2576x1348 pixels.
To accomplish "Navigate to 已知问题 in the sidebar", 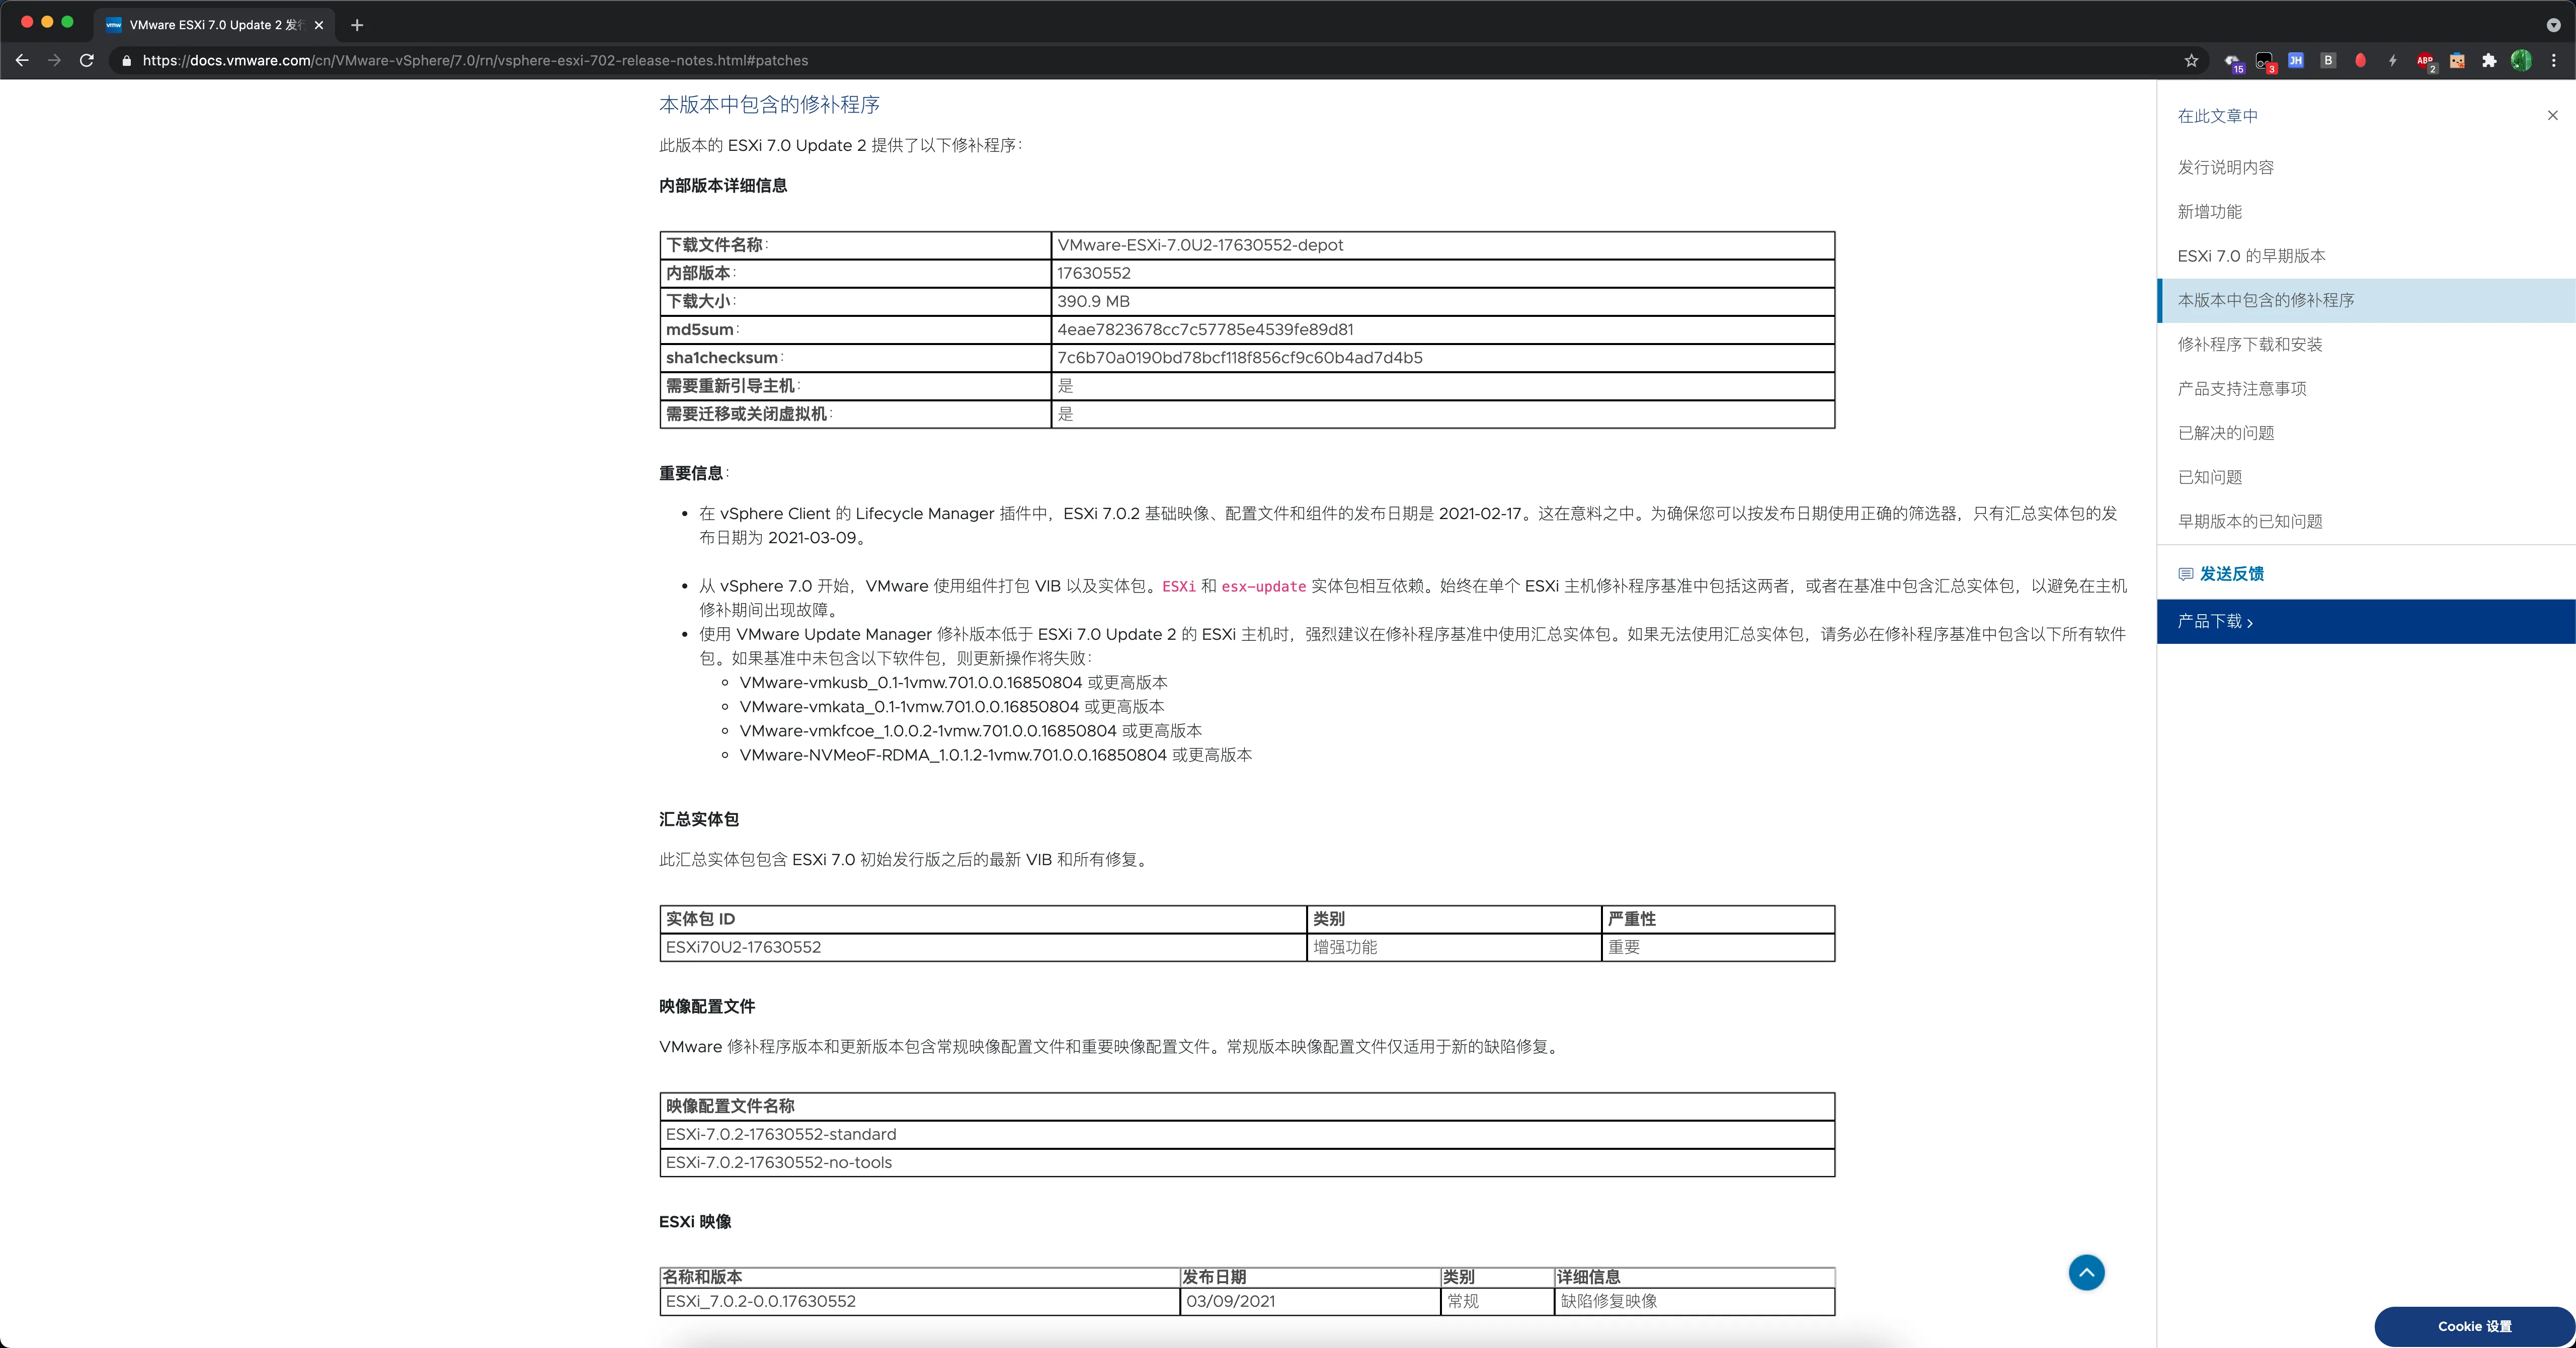I will point(2209,477).
